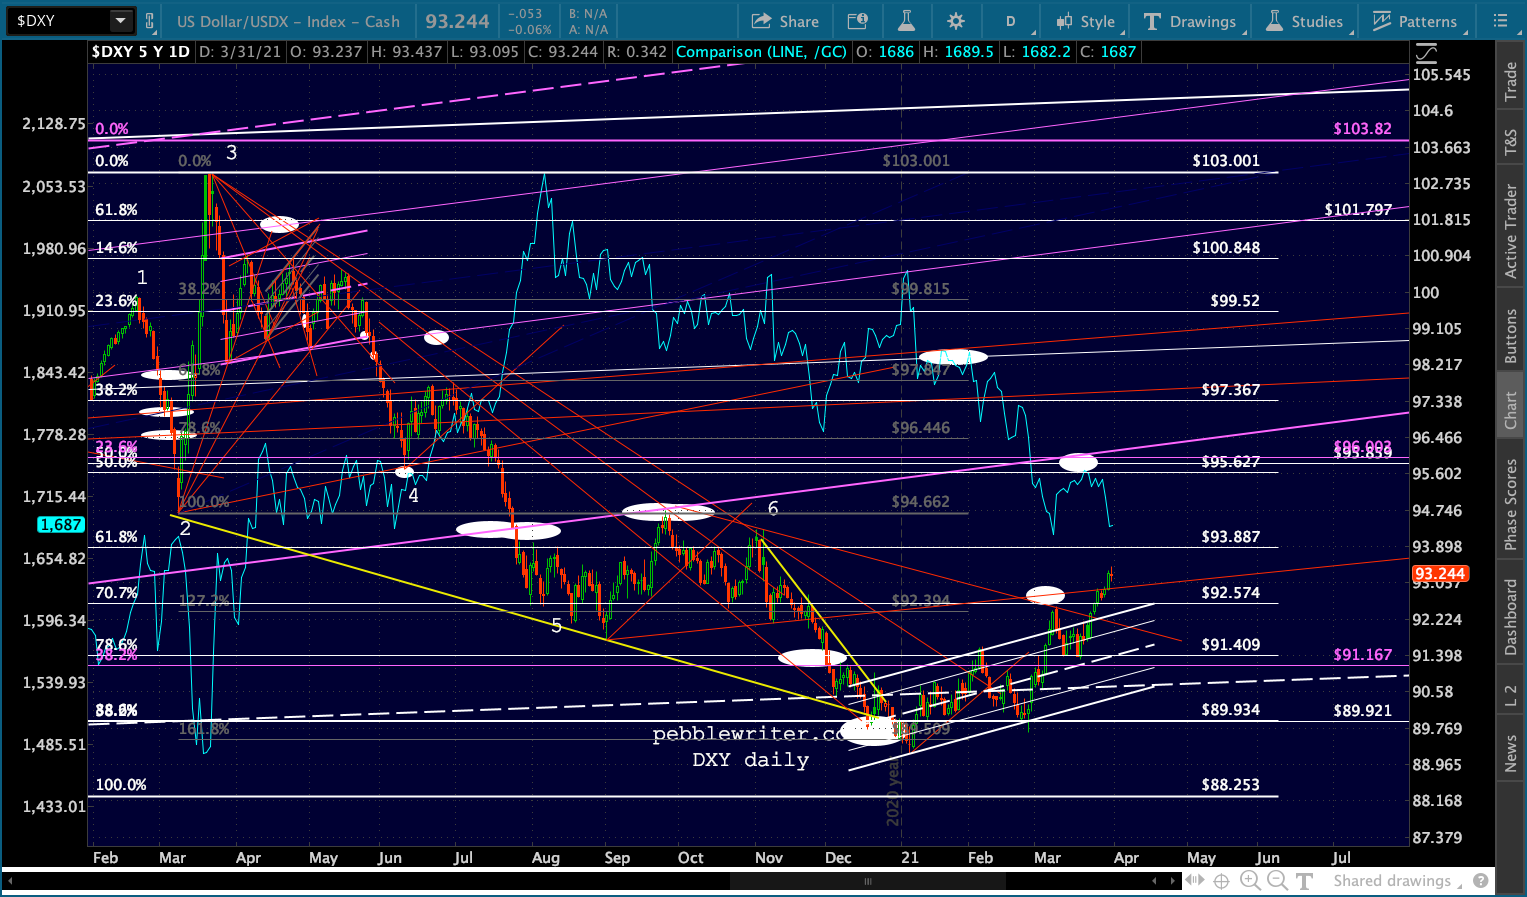Zoom in on the chart
Image resolution: width=1527 pixels, height=897 pixels.
pos(1250,881)
